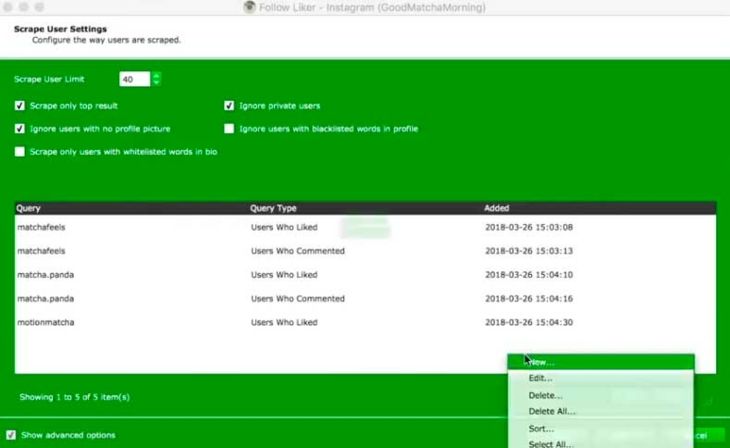Choose Sort... in the context menu
Screen dimensions: 730x448
(x=601, y=428)
